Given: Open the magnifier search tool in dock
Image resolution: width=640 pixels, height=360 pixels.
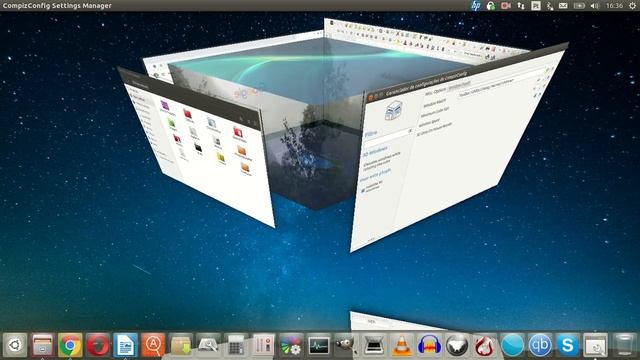Looking at the screenshot, I should [208, 345].
